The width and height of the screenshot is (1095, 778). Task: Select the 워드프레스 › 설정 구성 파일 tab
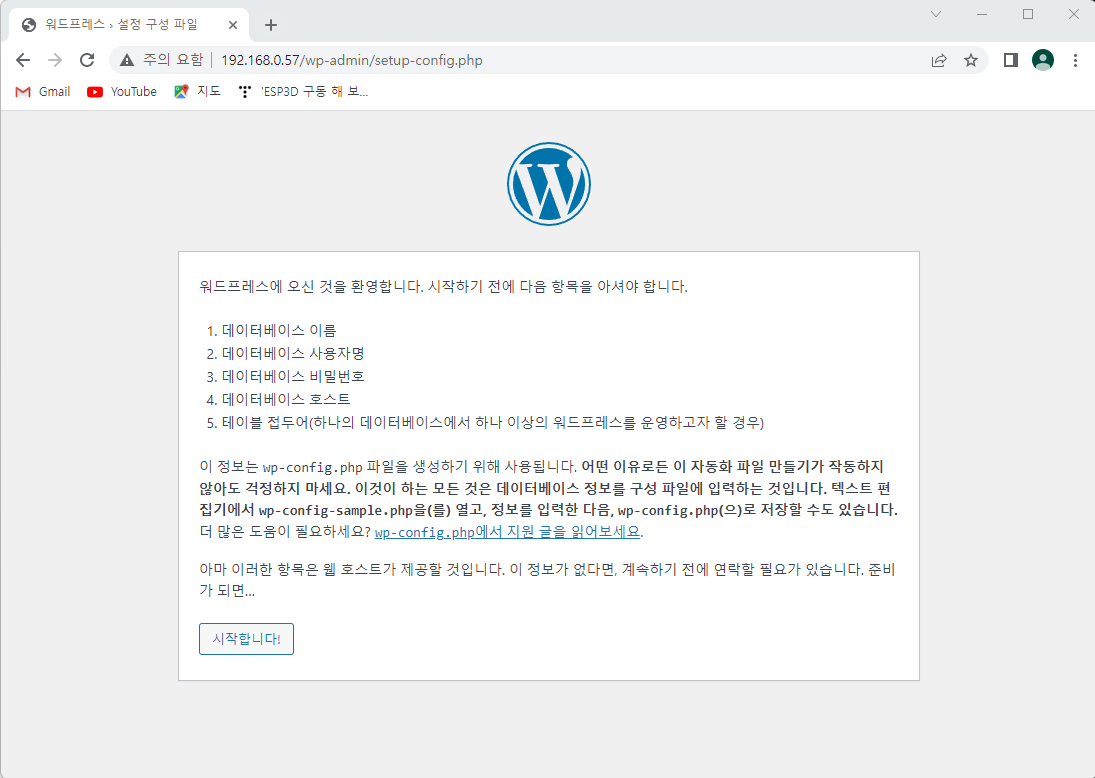[129, 25]
